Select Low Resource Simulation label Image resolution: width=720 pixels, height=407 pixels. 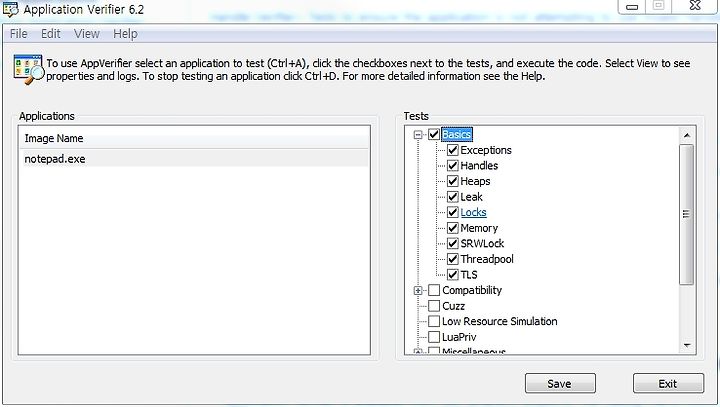point(500,322)
